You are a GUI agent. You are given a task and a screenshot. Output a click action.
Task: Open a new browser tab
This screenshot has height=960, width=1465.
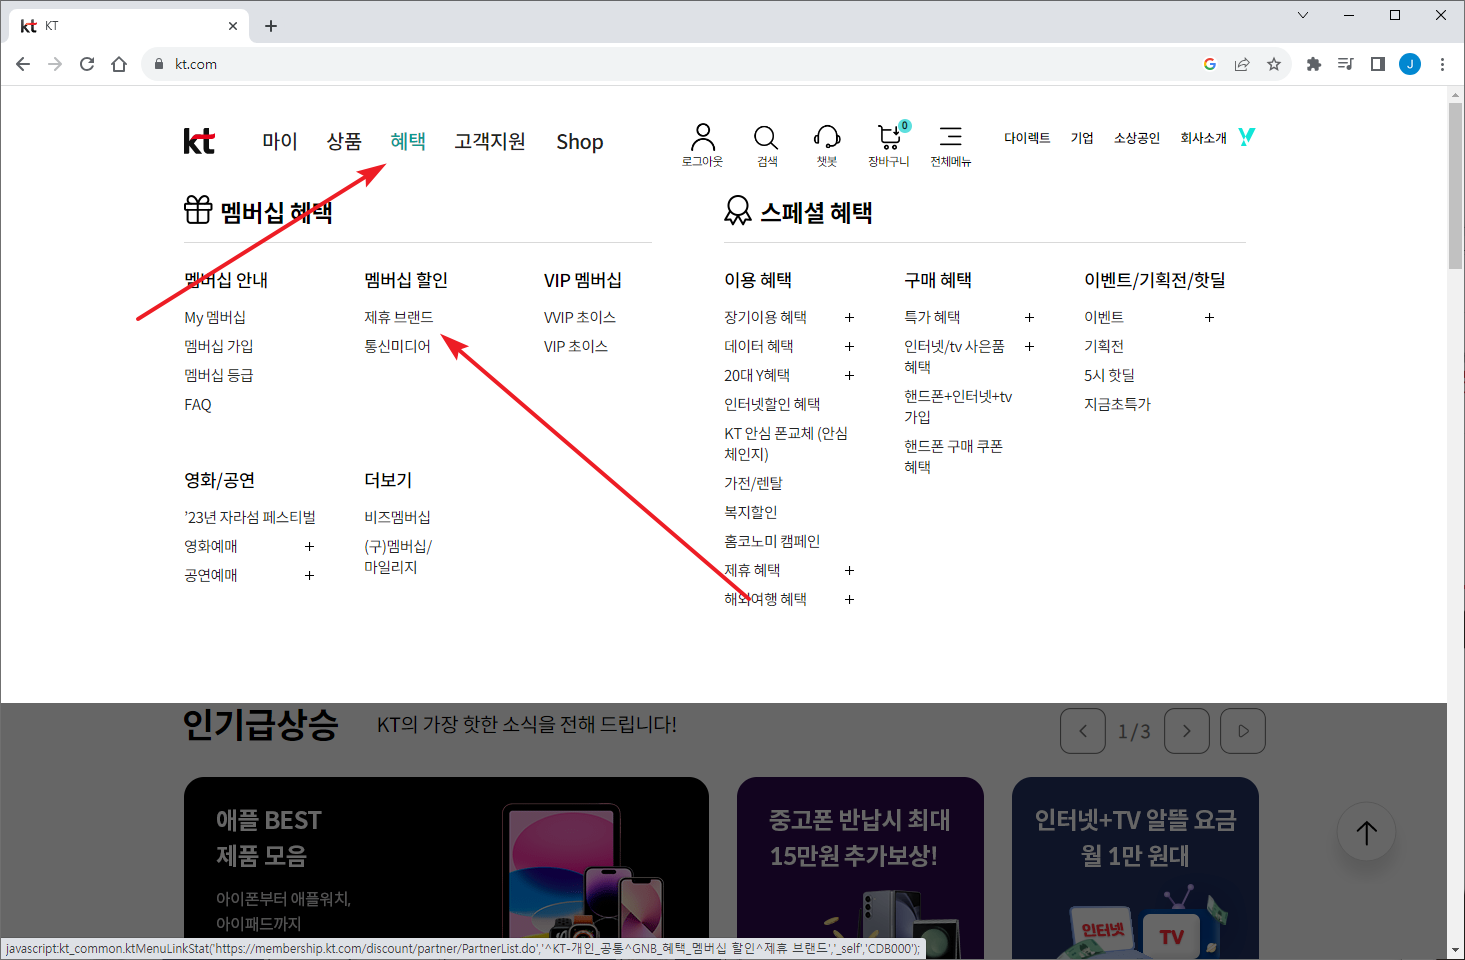pos(271,26)
